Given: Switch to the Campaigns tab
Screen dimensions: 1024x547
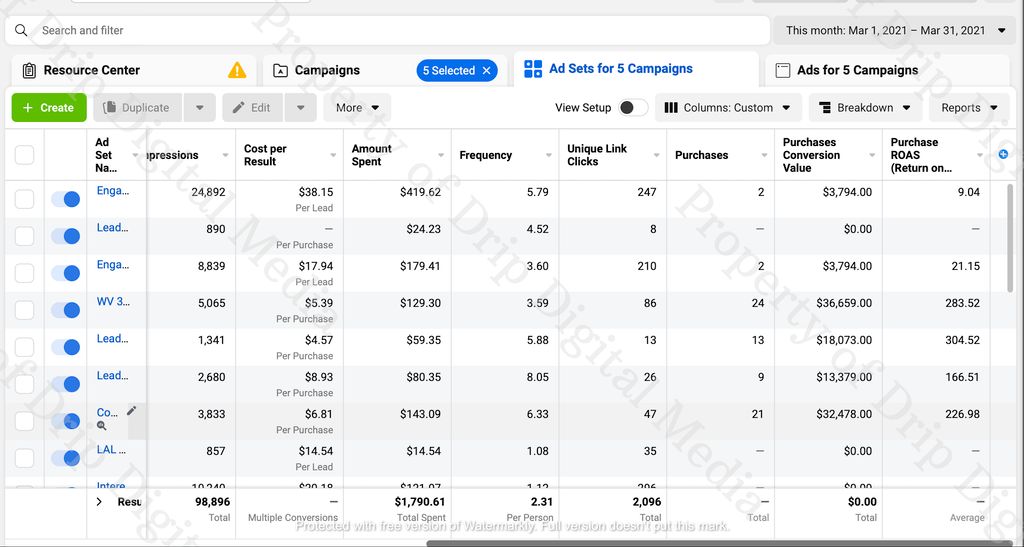Looking at the screenshot, I should [385, 70].
